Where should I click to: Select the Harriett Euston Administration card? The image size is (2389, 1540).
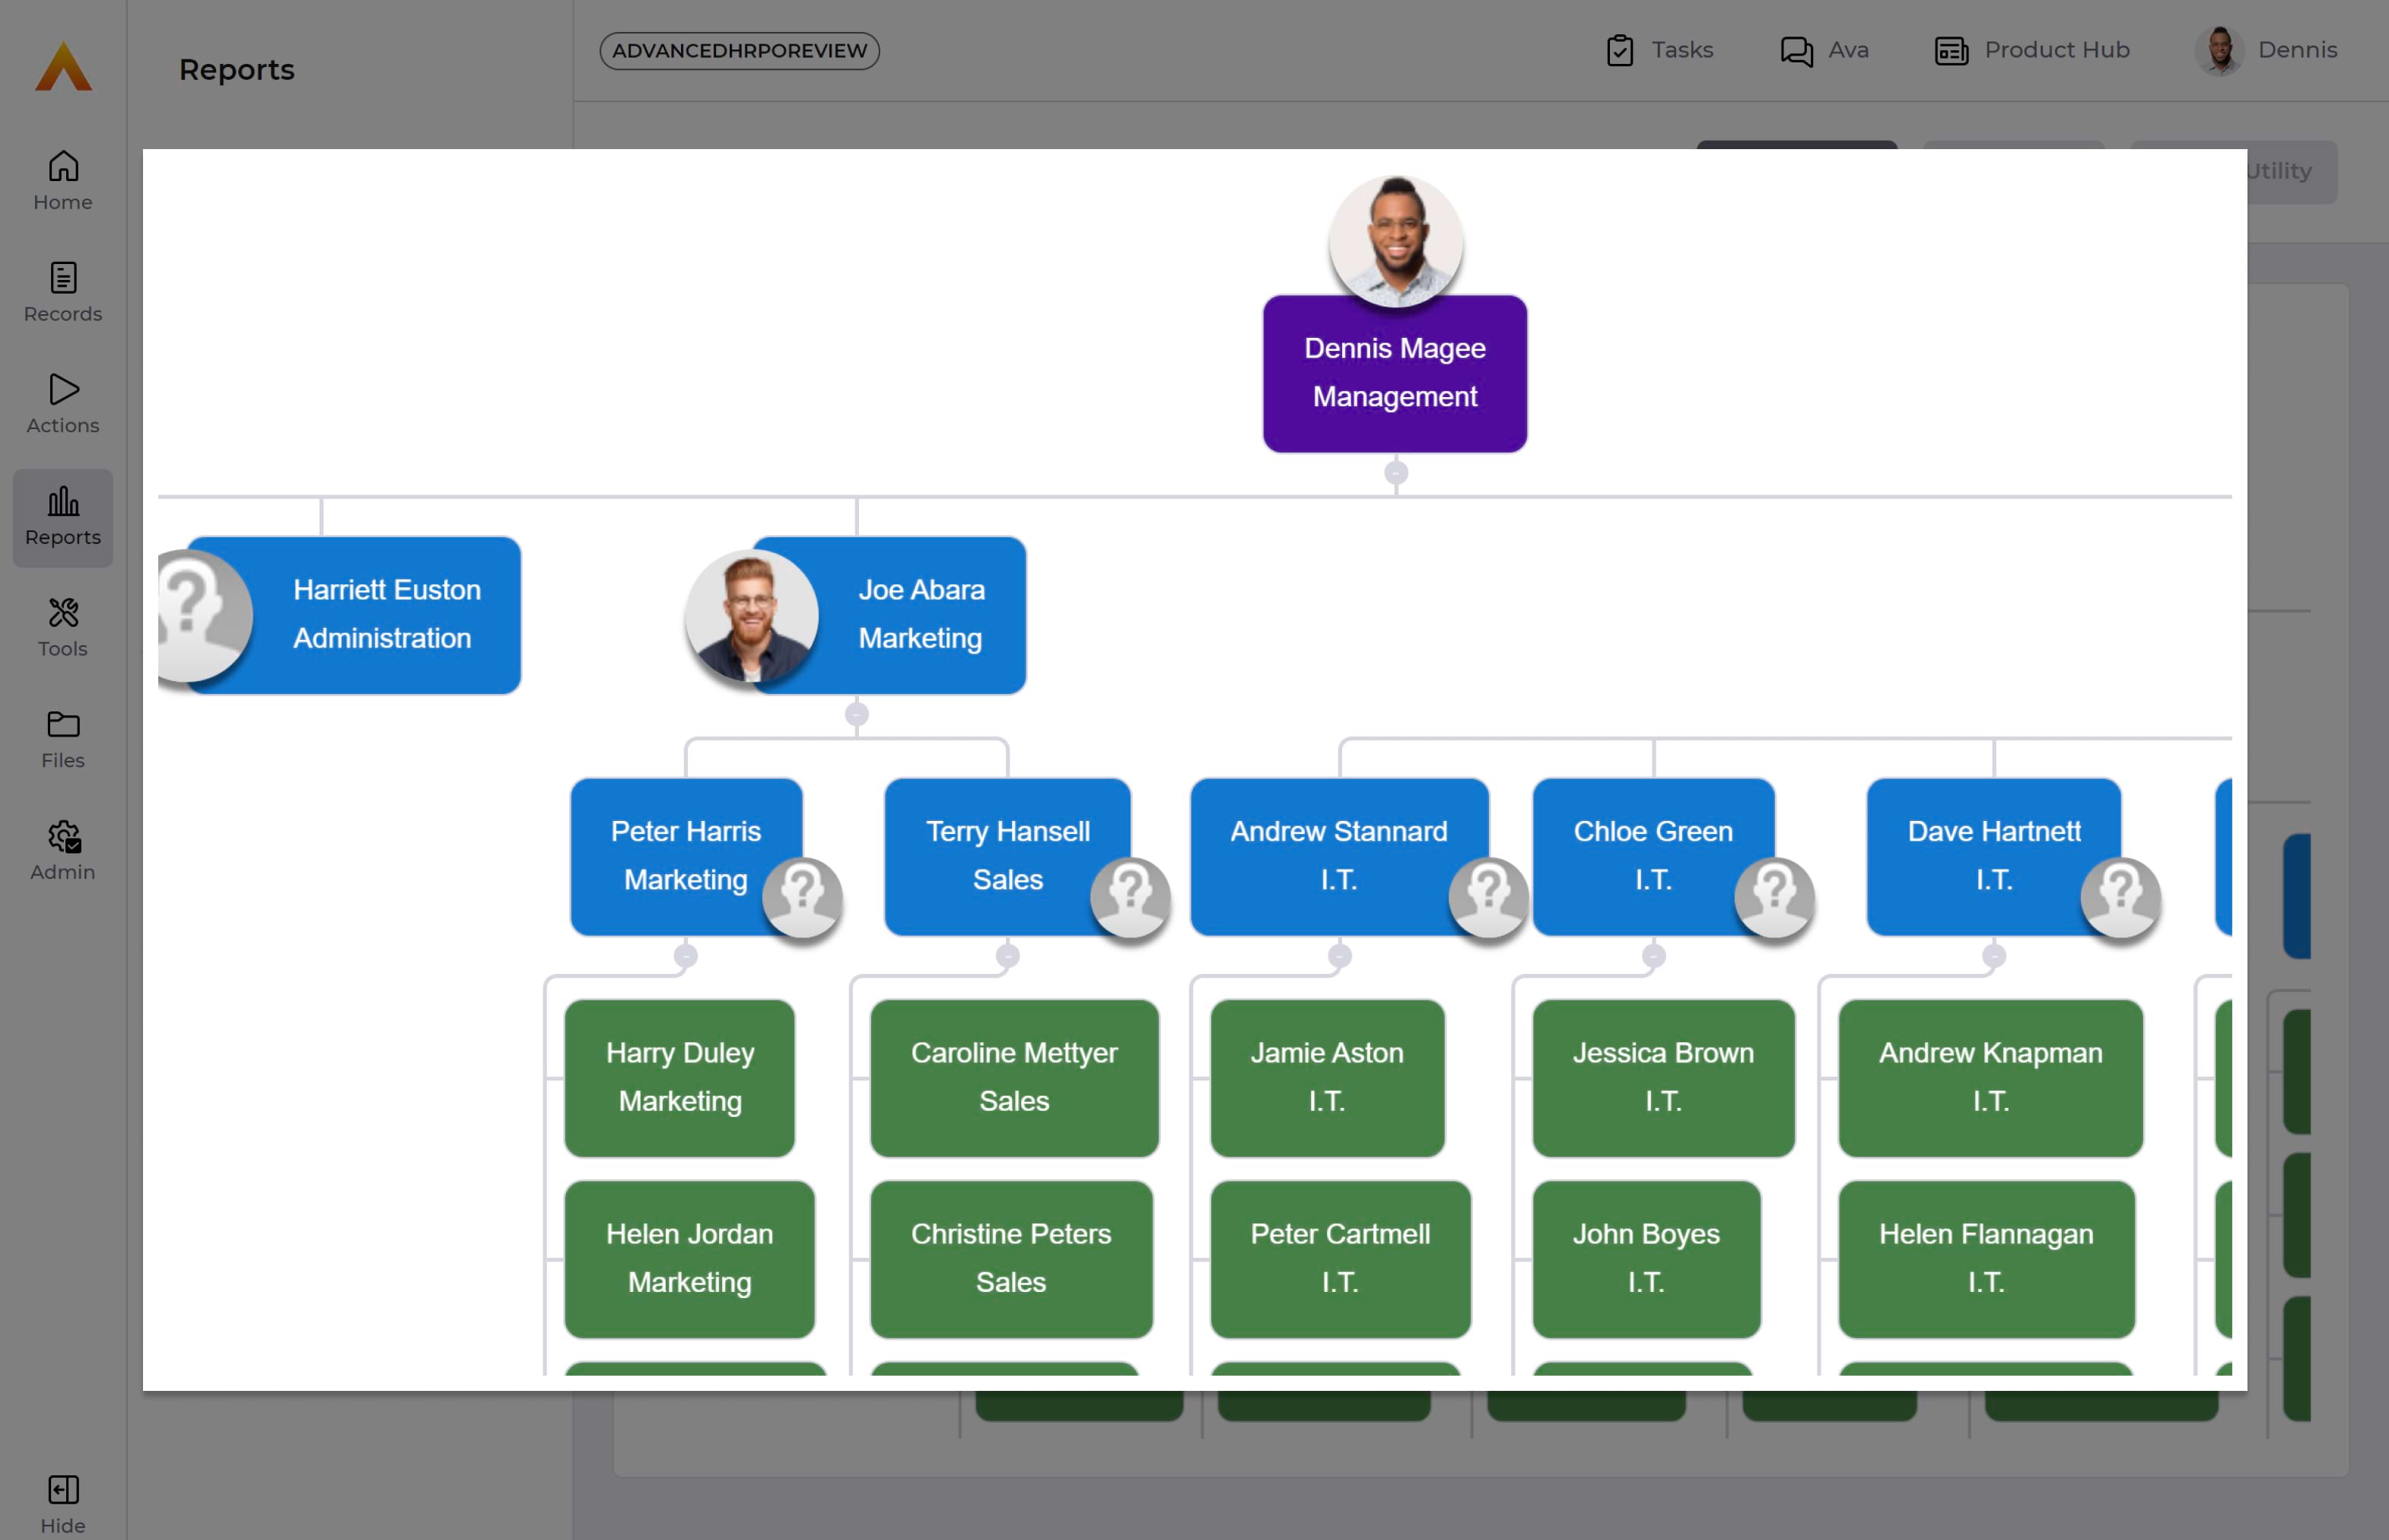click(353, 615)
